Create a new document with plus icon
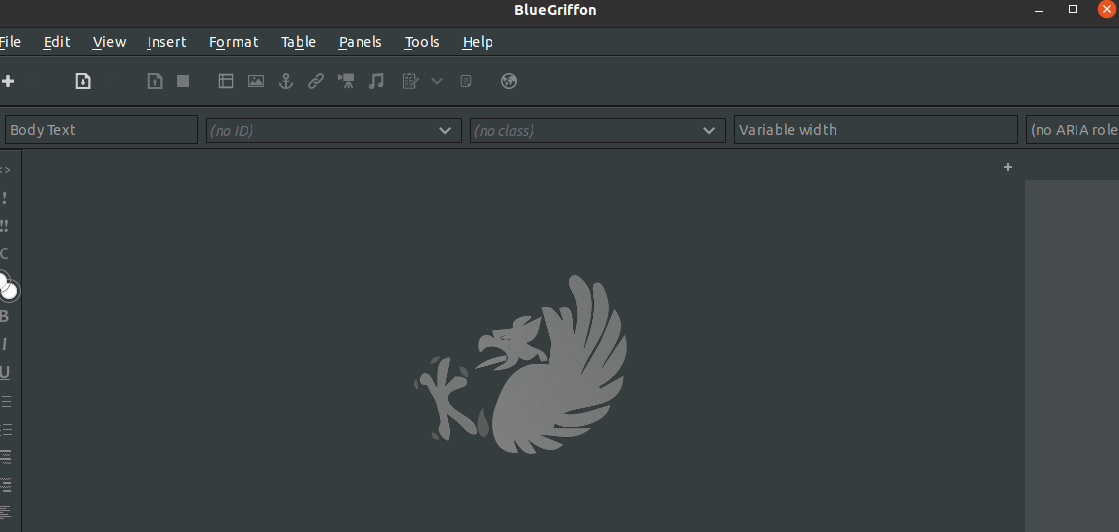1119x532 pixels. tap(8, 81)
